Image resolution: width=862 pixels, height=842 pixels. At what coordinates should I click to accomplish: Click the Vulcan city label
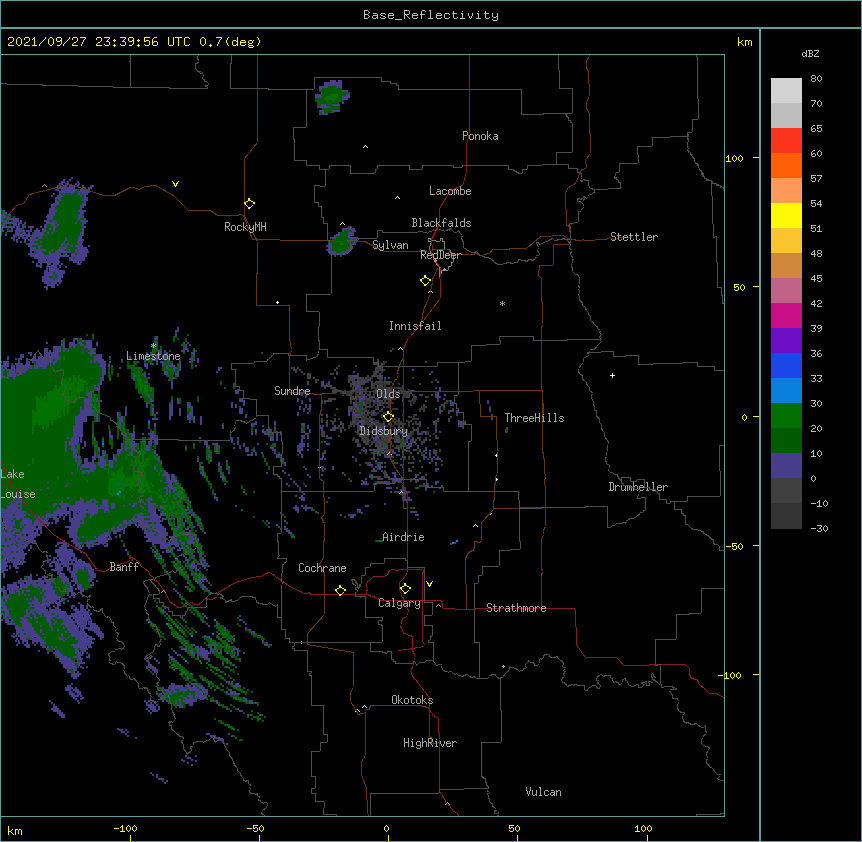pyautogui.click(x=543, y=792)
